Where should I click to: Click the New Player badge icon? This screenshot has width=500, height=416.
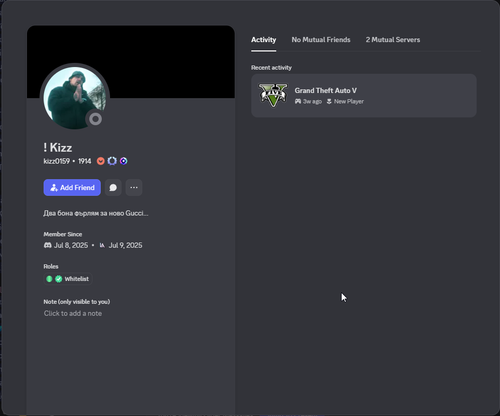(x=329, y=101)
